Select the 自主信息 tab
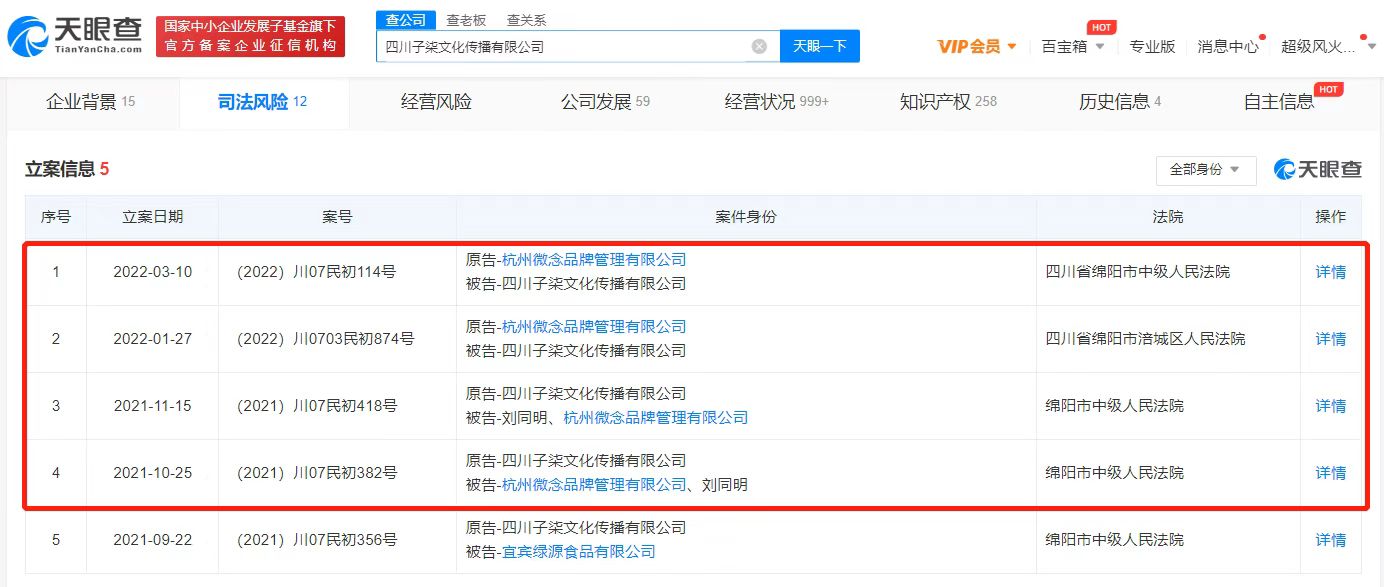 (1279, 102)
